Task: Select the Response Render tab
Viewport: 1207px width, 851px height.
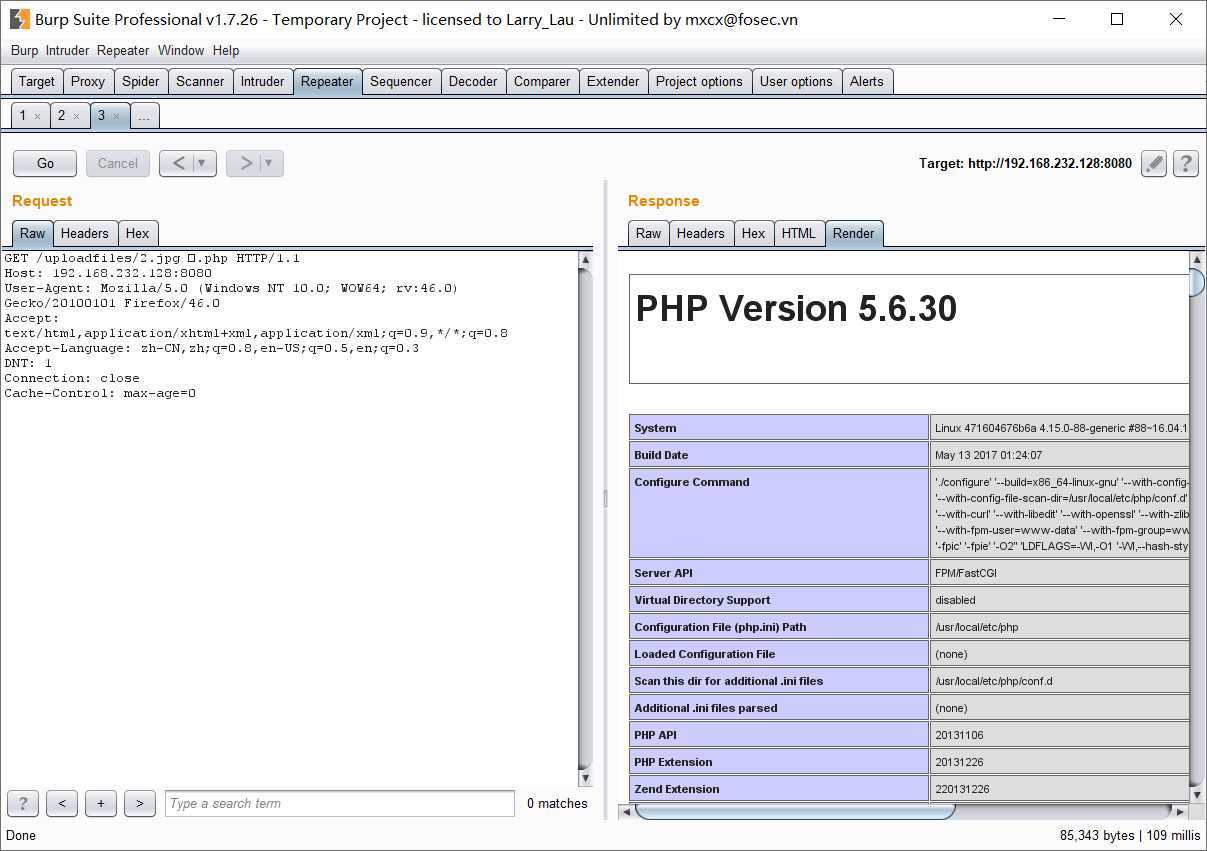Action: pos(853,233)
